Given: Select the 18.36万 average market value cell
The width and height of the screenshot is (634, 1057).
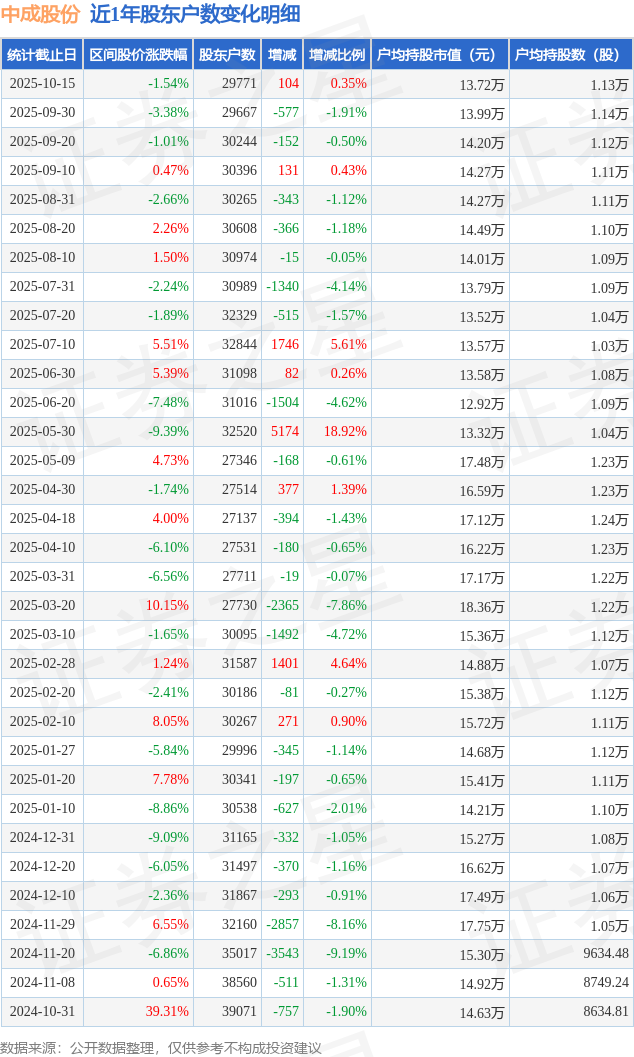Looking at the screenshot, I should coord(482,606).
